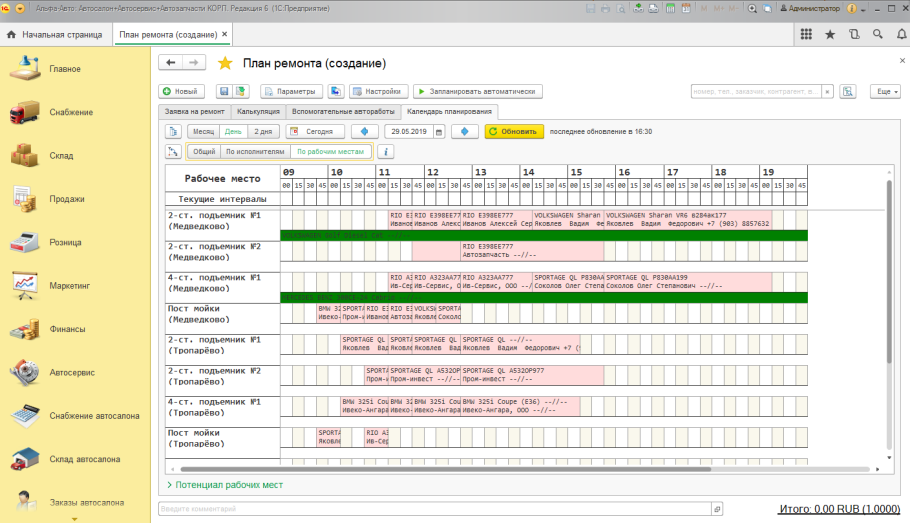Switch to the Калькуляция tab
The height and width of the screenshot is (523, 910).
258,111
